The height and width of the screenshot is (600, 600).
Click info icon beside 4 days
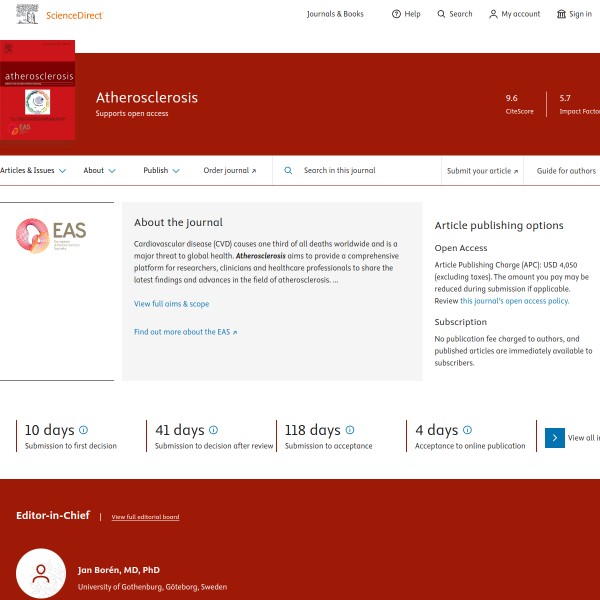[467, 430]
